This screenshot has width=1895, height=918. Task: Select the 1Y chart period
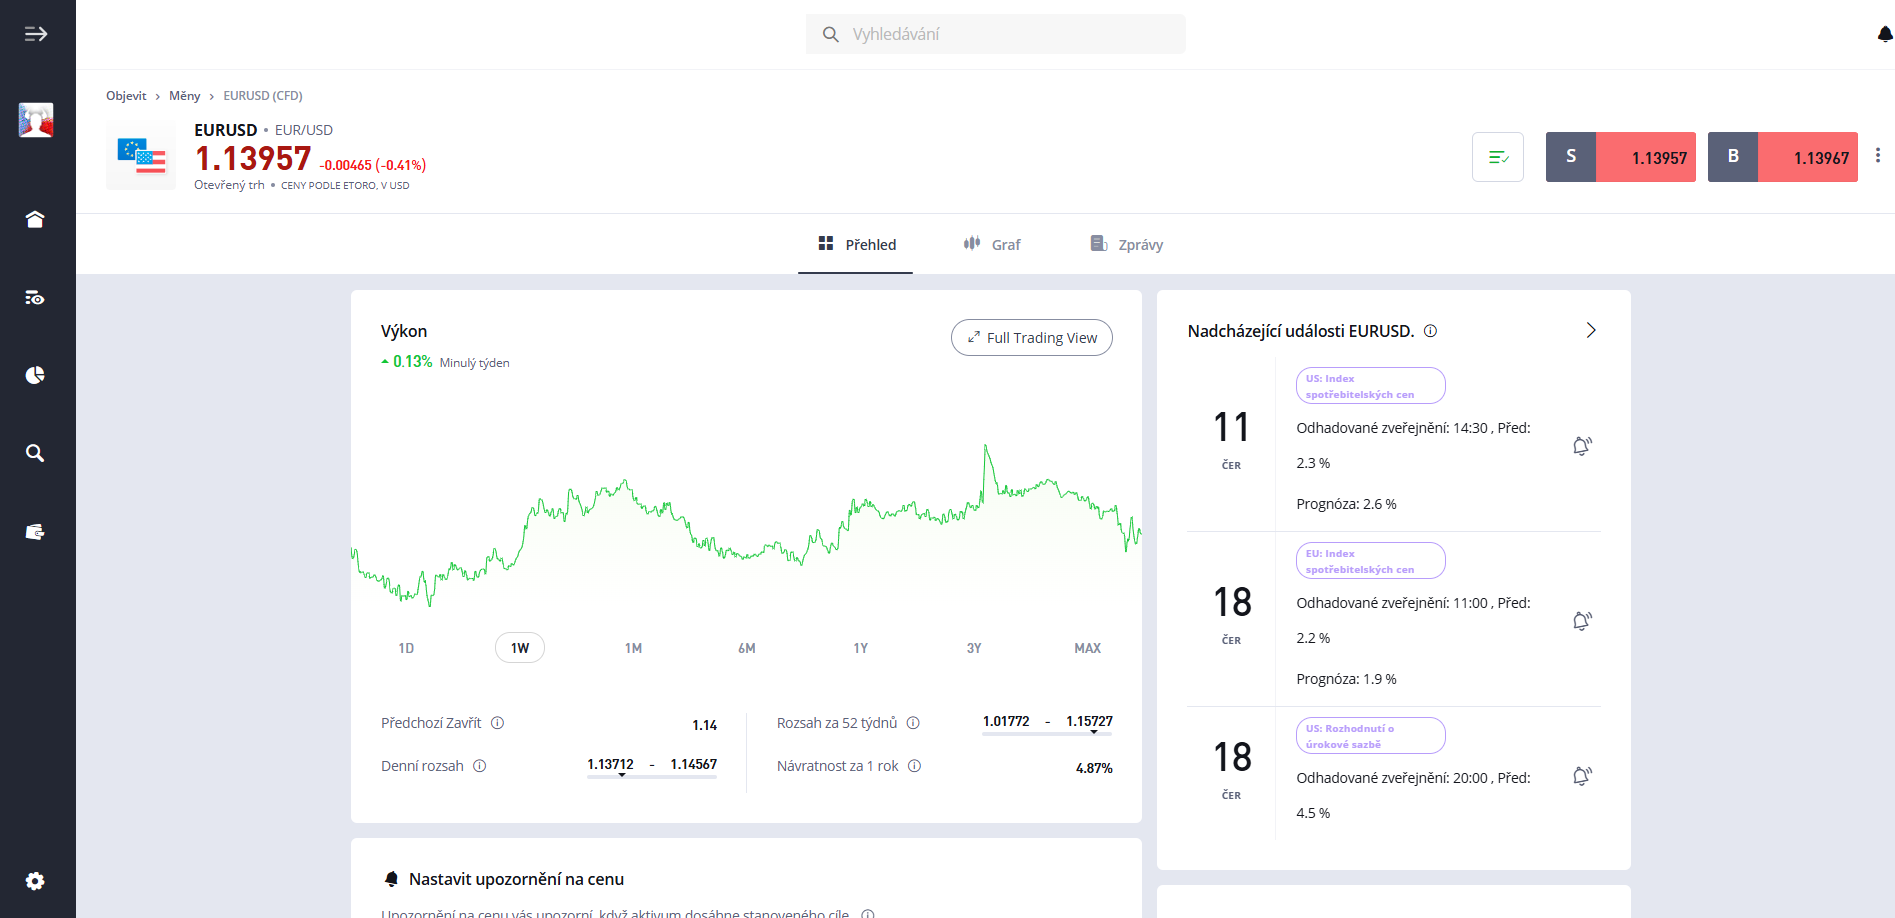[861, 648]
